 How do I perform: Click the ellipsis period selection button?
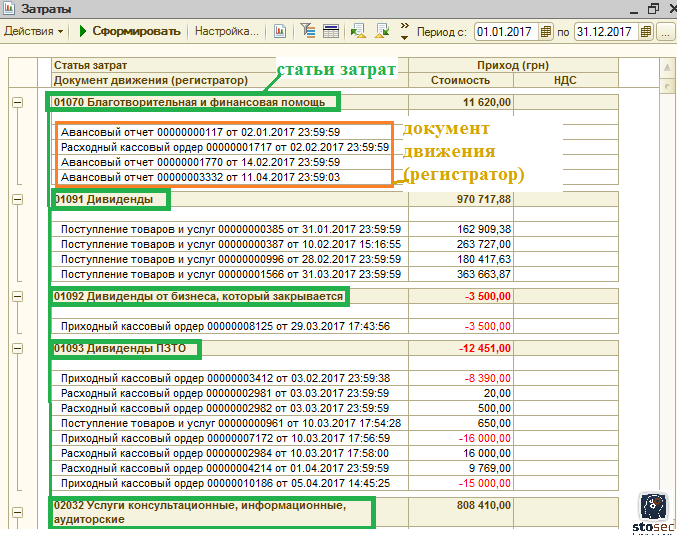point(665,32)
